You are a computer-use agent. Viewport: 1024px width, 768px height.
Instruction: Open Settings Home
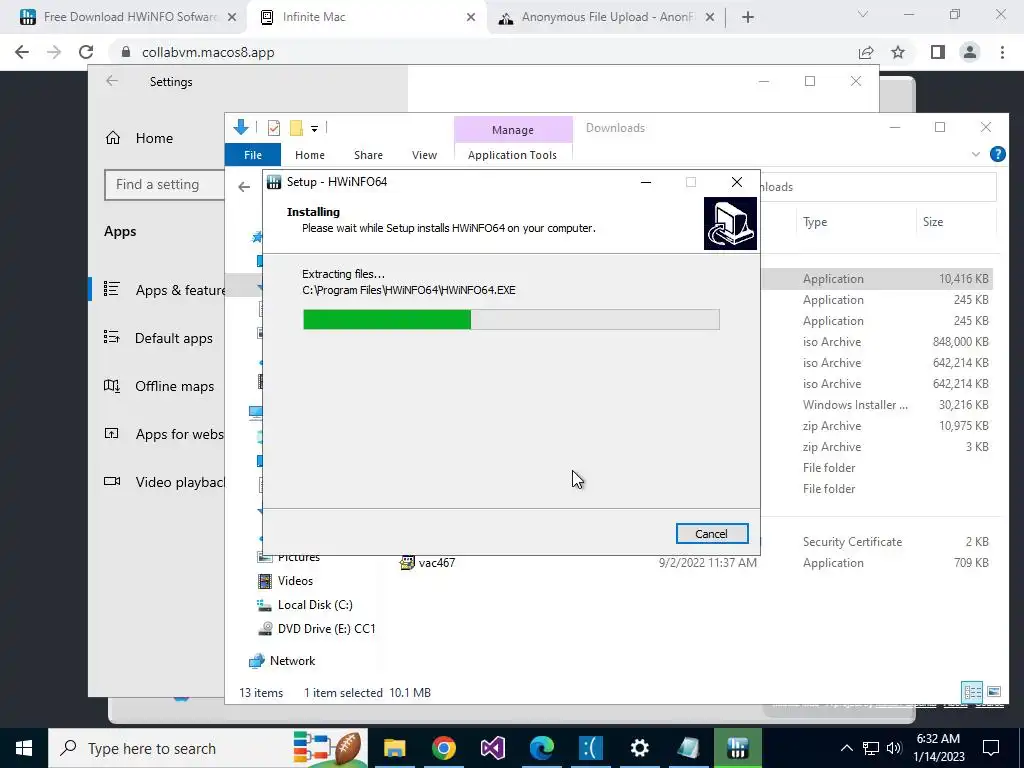coord(154,138)
